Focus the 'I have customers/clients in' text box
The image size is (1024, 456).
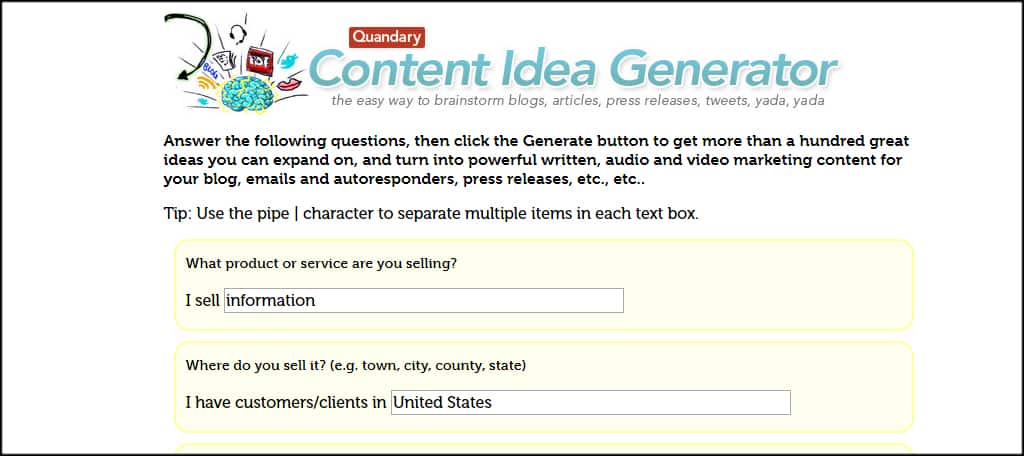tap(590, 402)
